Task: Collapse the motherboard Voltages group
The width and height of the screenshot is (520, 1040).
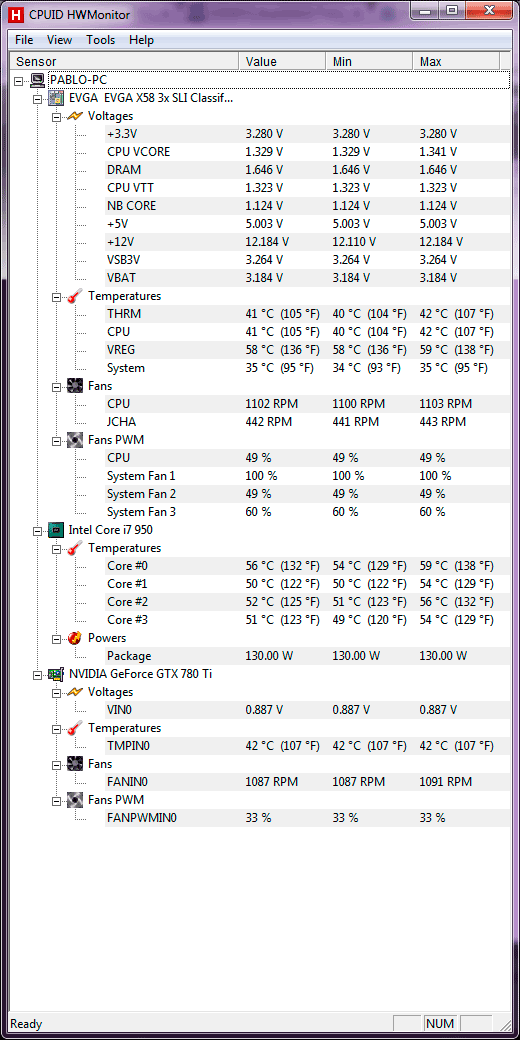Action: pyautogui.click(x=56, y=117)
